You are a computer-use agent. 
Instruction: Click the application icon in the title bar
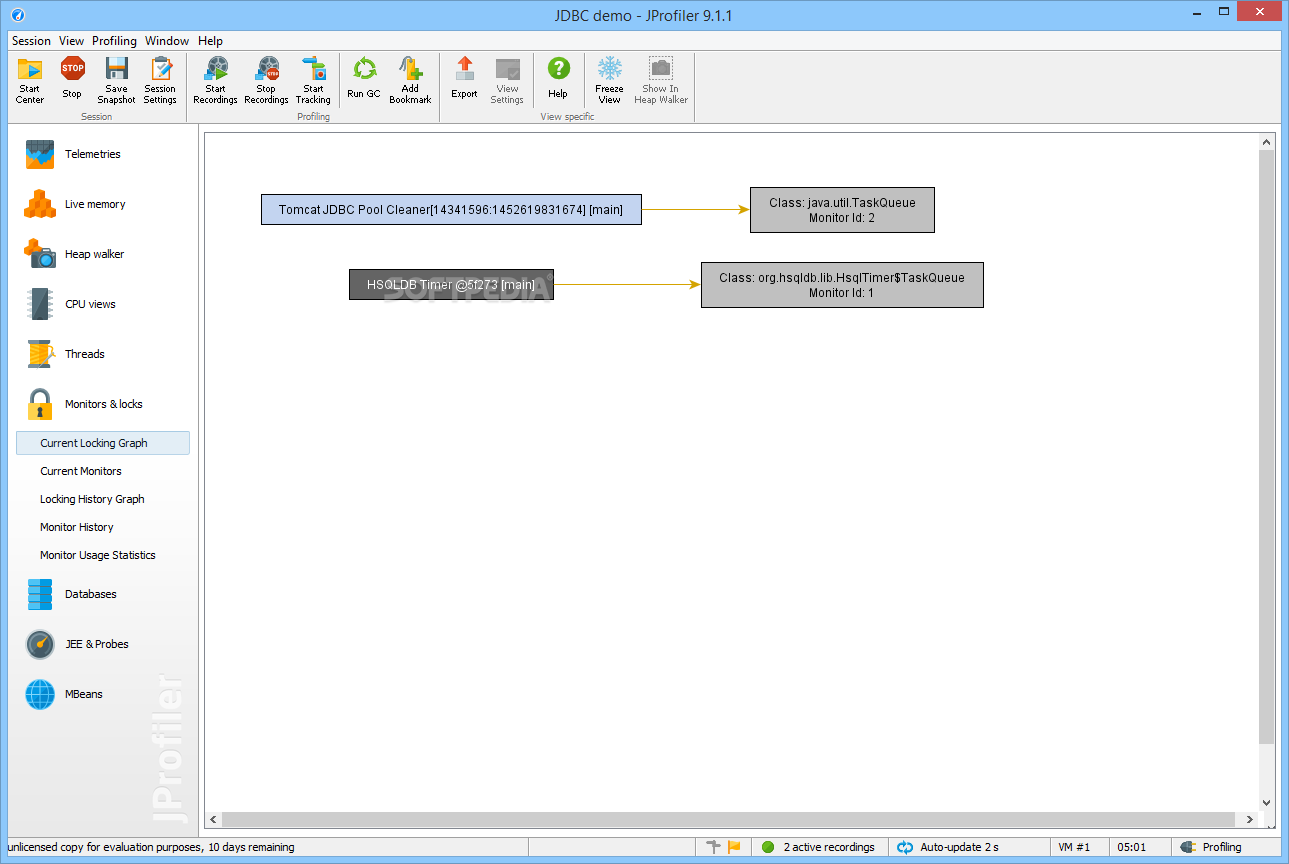click(x=19, y=15)
